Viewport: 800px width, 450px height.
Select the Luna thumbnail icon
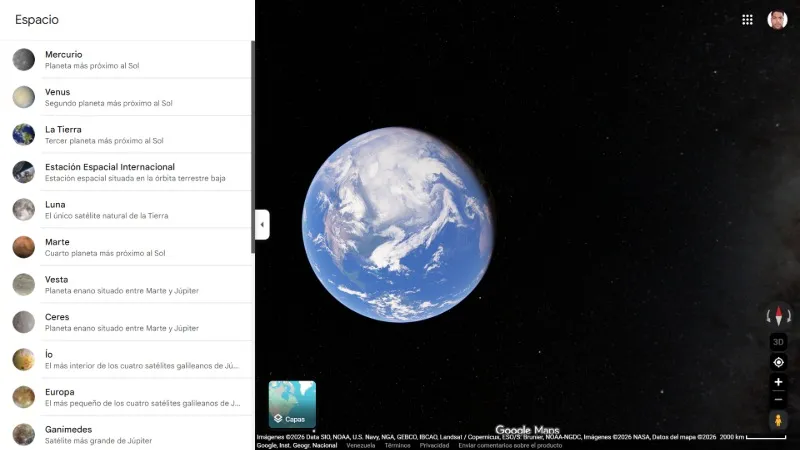click(x=23, y=210)
